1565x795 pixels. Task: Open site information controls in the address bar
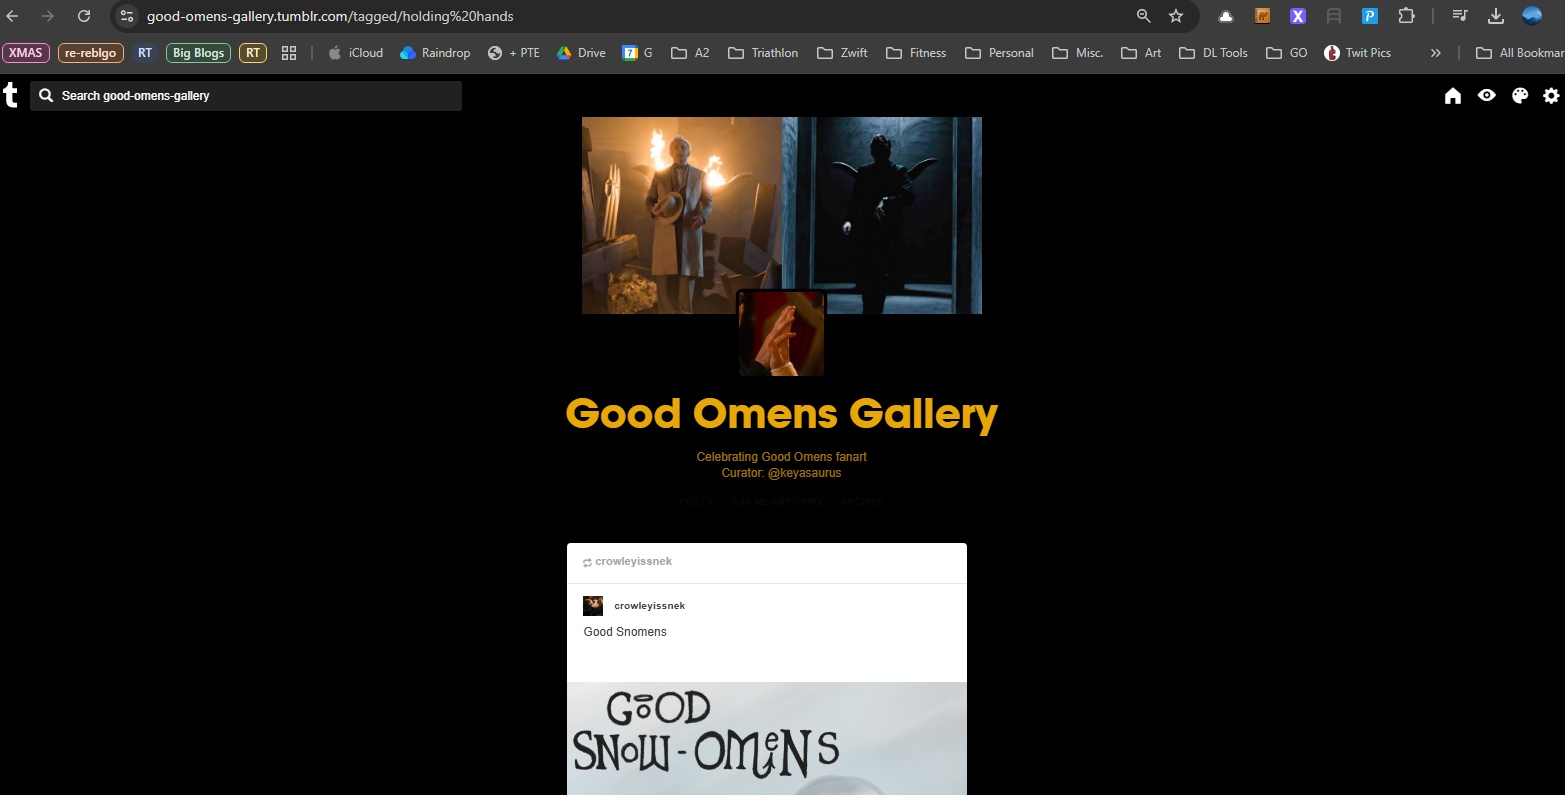[127, 16]
